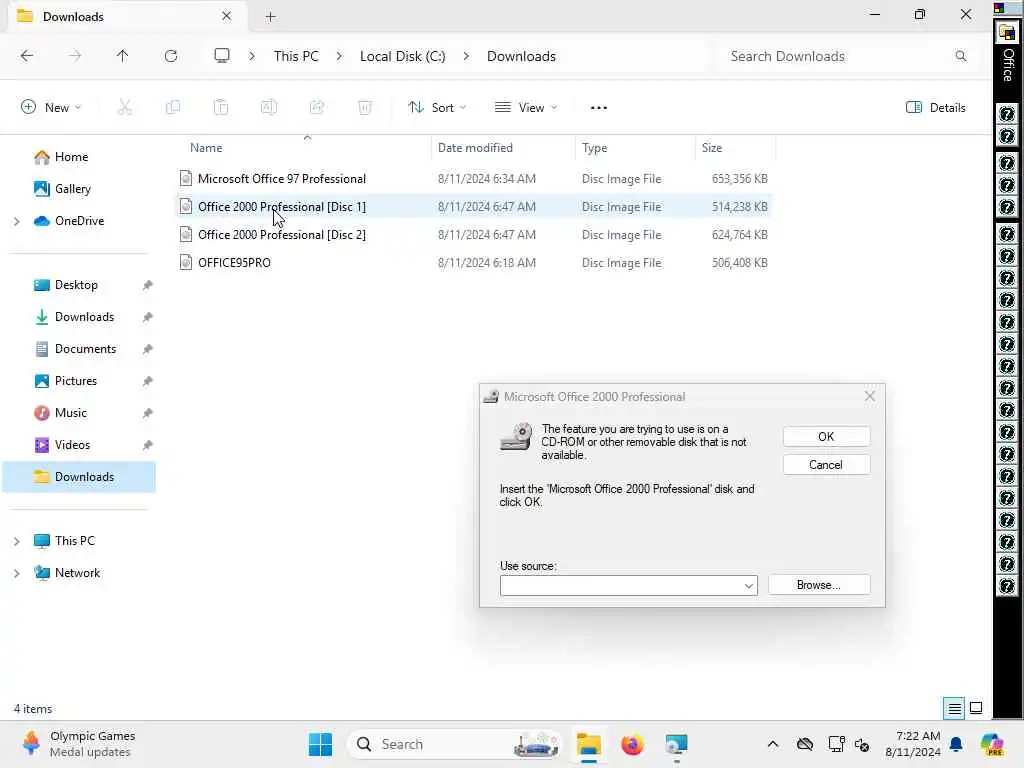Open the New item dropdown
The image size is (1024, 768).
tap(51, 107)
